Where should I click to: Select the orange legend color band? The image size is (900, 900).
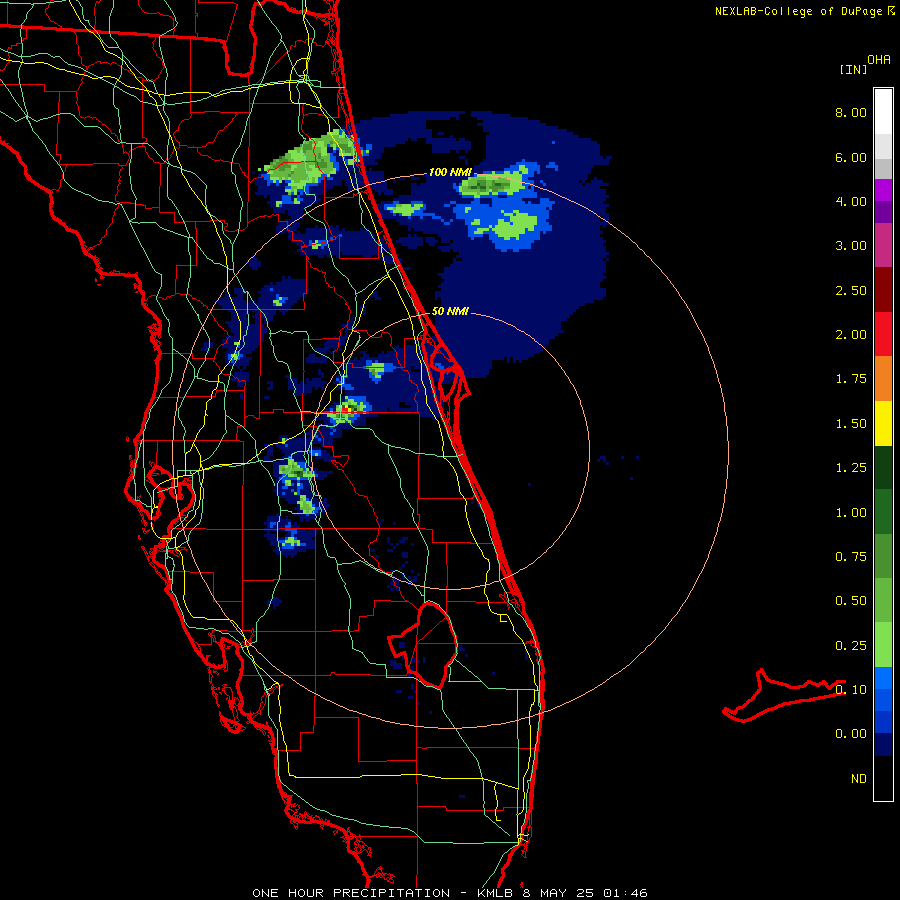(883, 379)
